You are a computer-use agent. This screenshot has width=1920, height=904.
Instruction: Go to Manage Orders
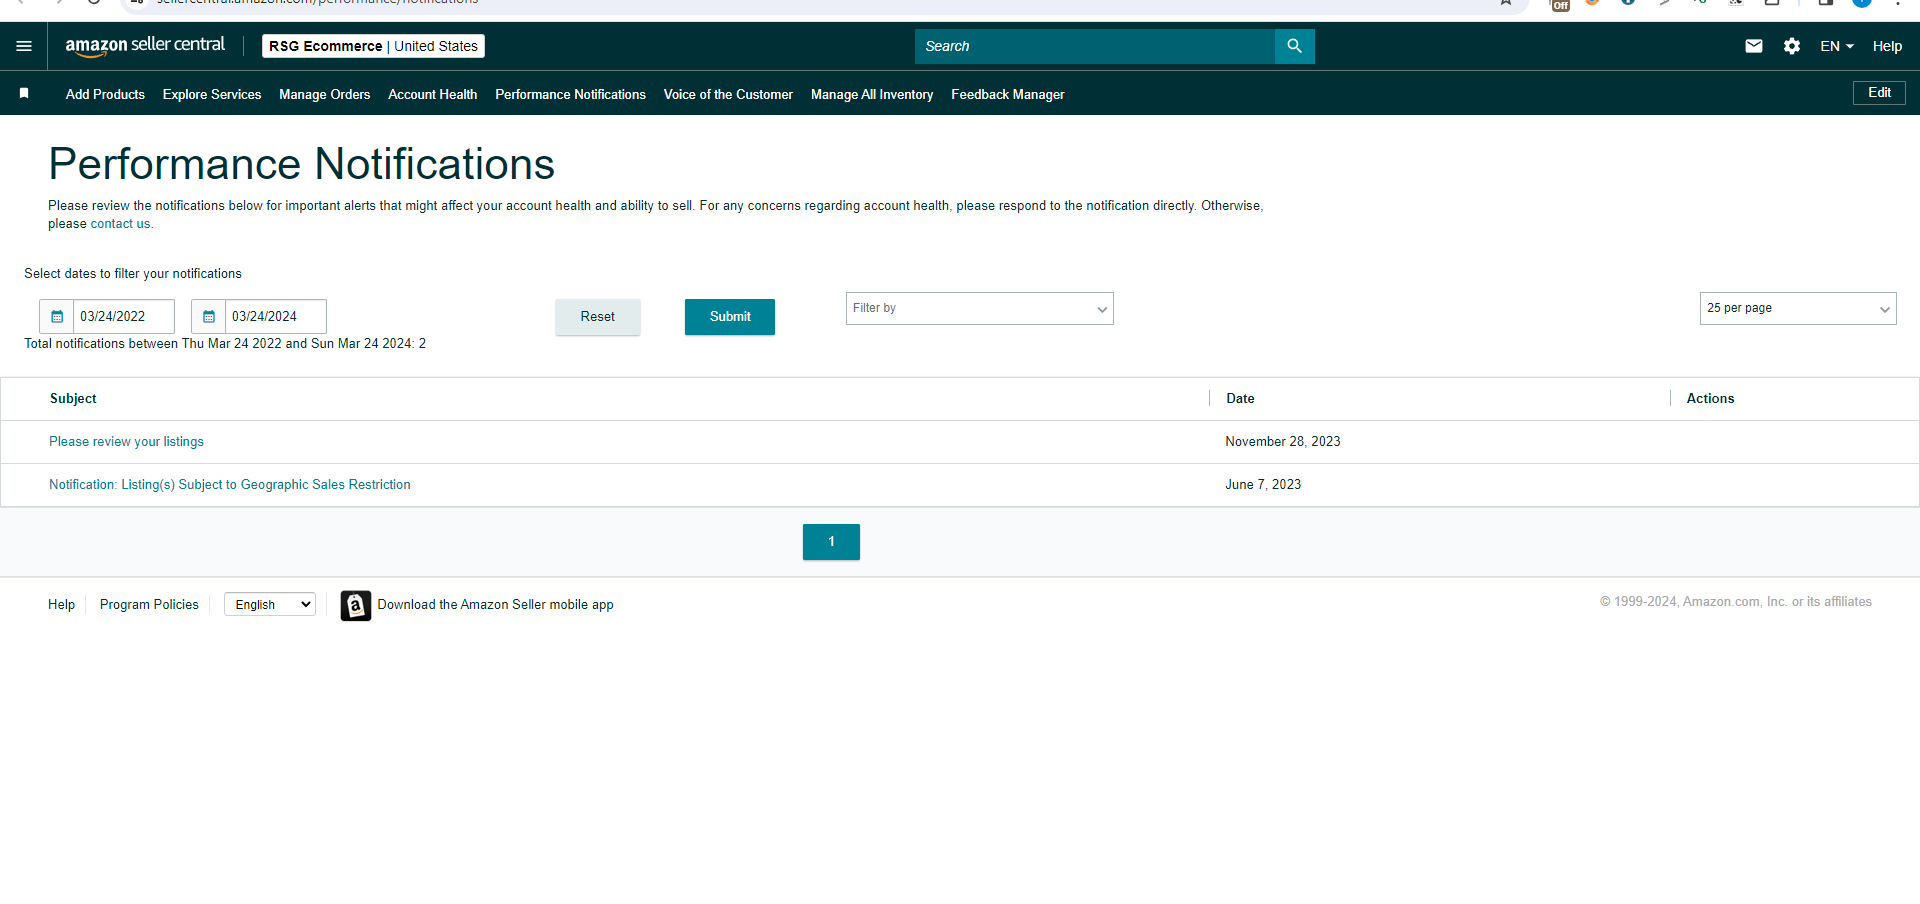[x=325, y=94]
